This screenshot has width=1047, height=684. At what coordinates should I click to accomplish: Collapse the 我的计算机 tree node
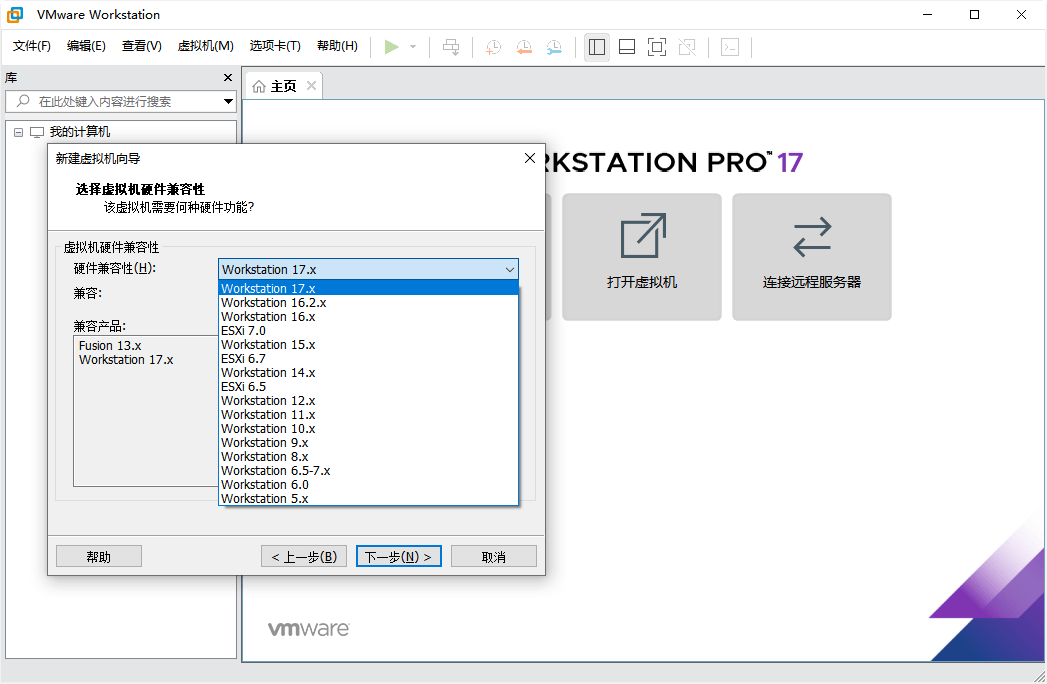point(18,132)
